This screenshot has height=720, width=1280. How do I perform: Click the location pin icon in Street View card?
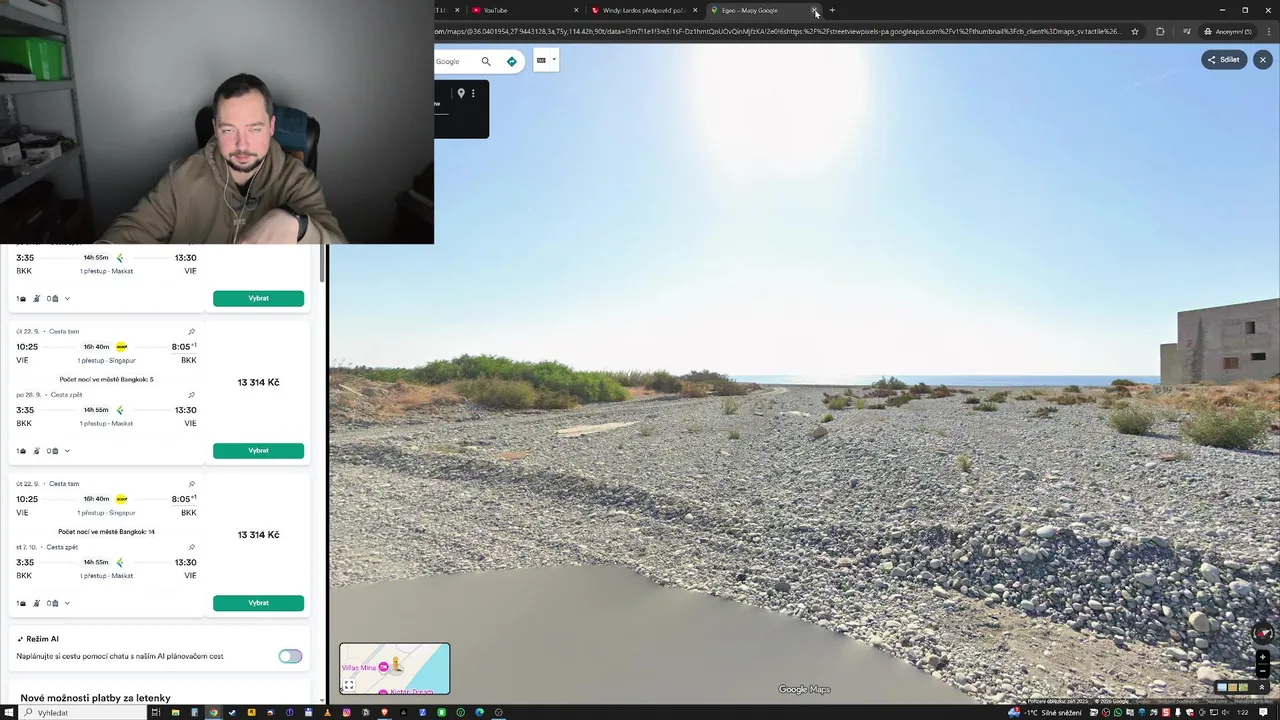tap(461, 93)
